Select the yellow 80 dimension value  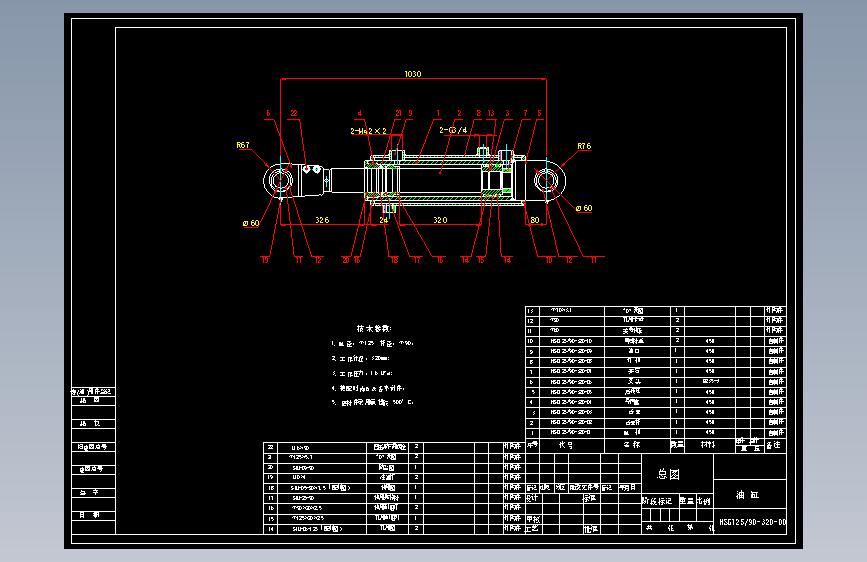click(x=535, y=220)
